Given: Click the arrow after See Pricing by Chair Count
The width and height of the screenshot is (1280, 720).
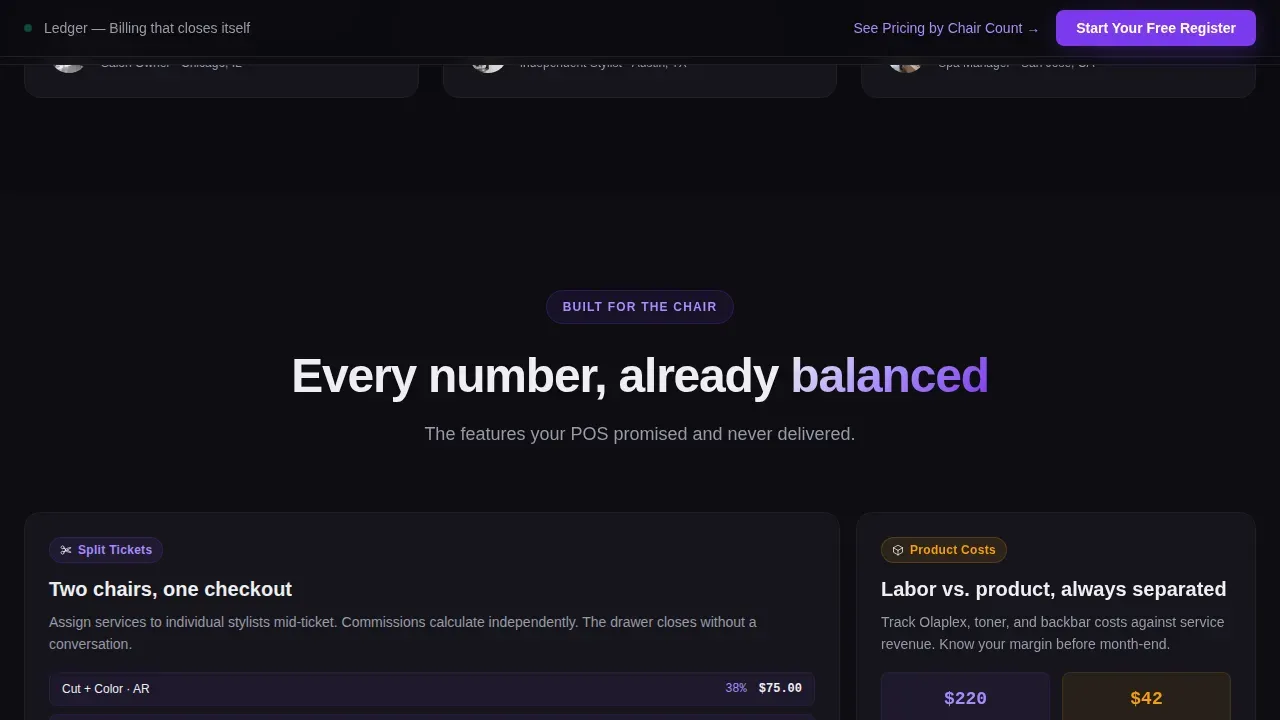Looking at the screenshot, I should [1033, 29].
